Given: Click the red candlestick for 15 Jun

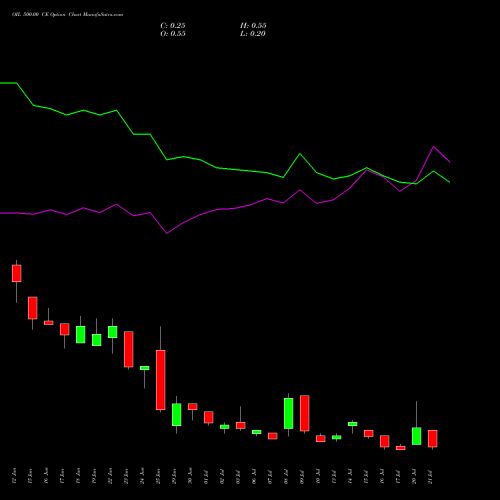Looking at the screenshot, I should coord(33,308).
